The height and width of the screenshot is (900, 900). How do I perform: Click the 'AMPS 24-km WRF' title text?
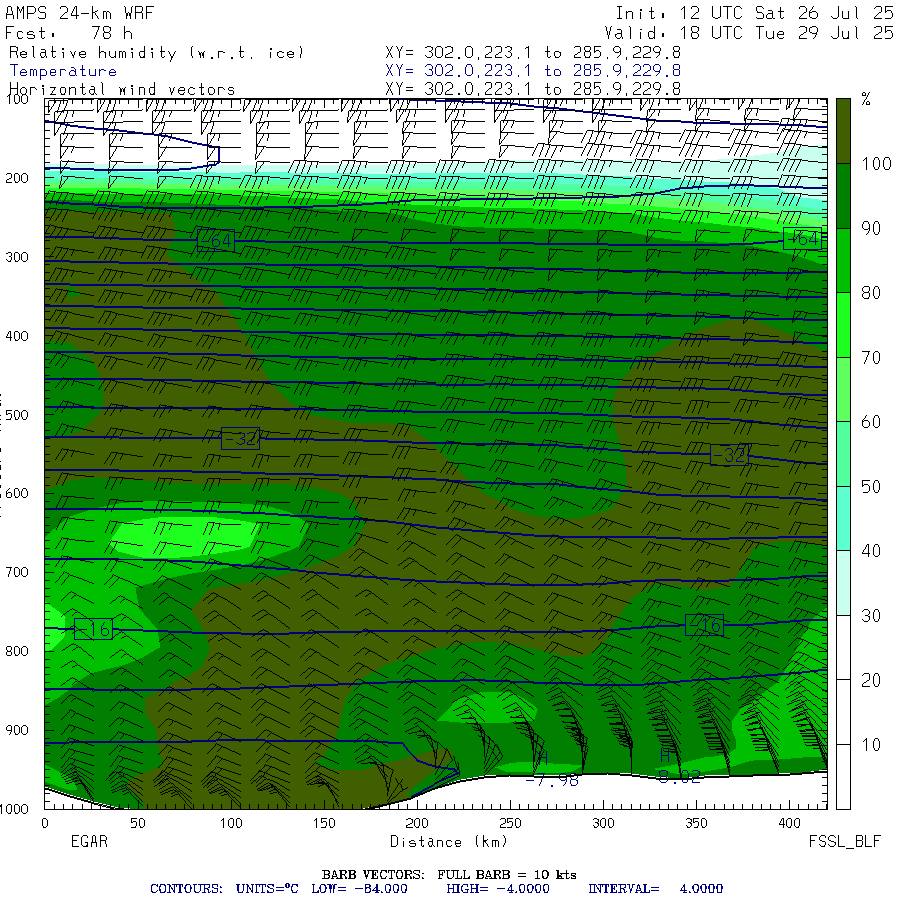pyautogui.click(x=79, y=13)
